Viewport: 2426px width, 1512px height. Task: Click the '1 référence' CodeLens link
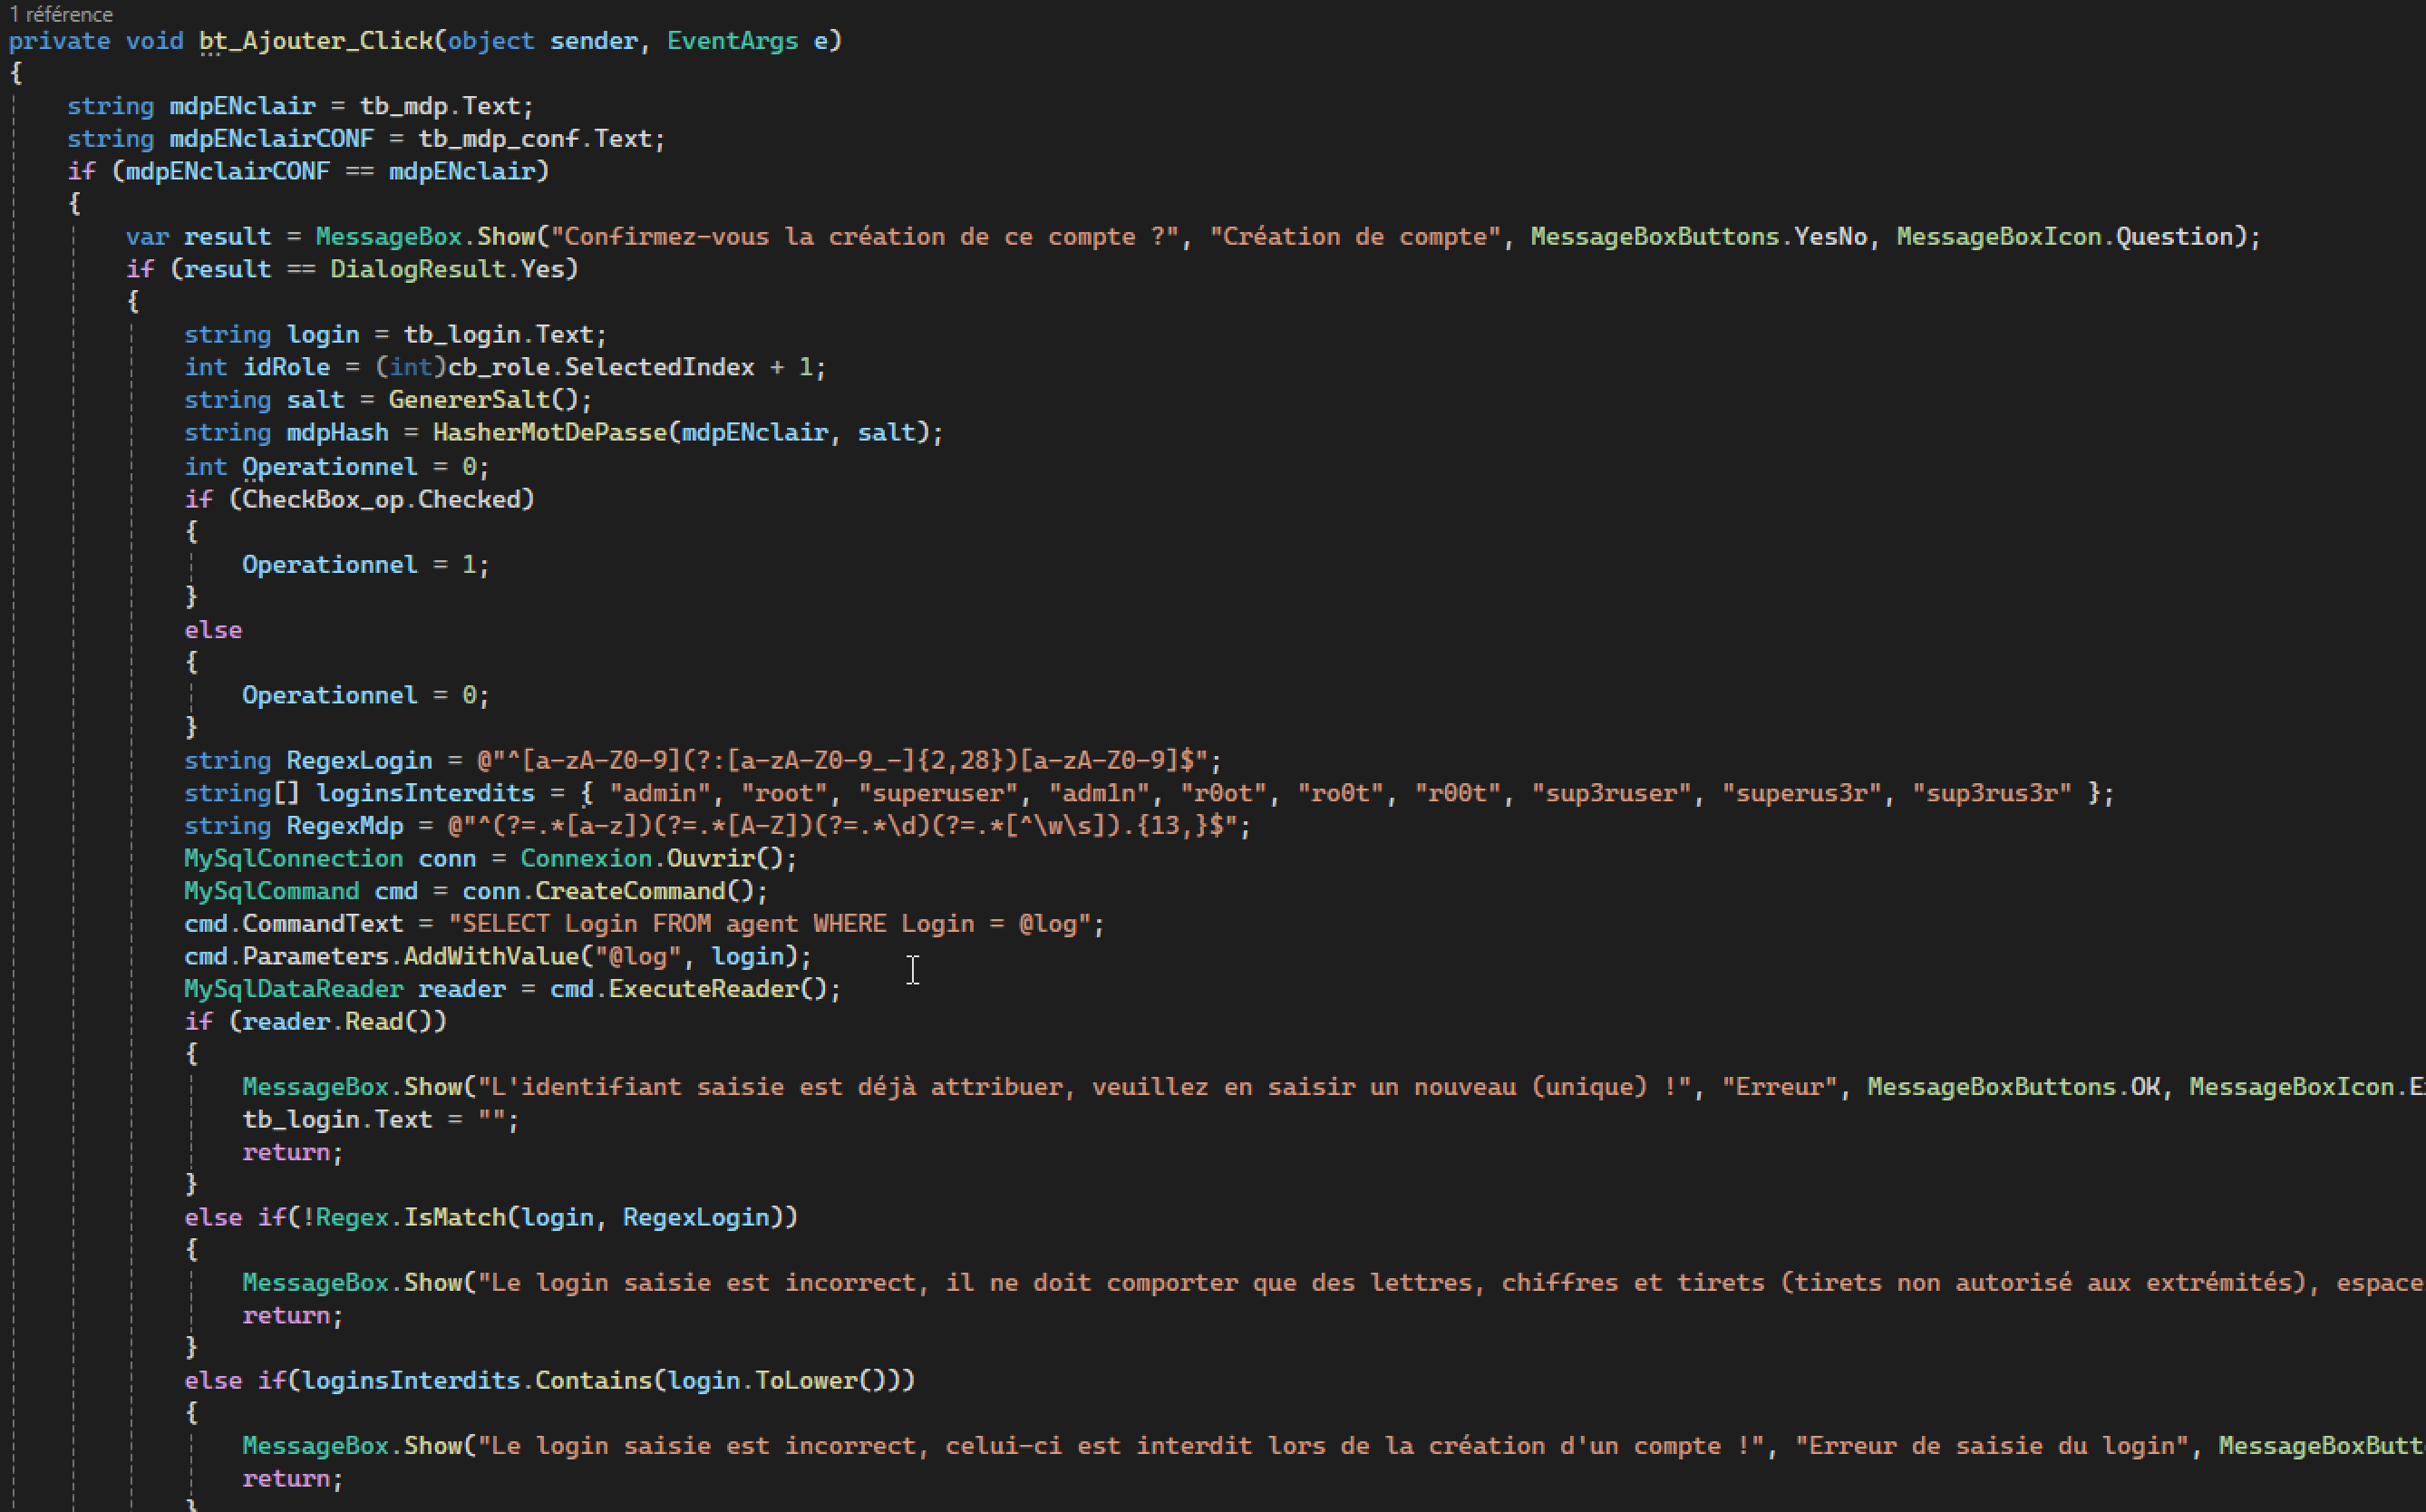coord(60,14)
